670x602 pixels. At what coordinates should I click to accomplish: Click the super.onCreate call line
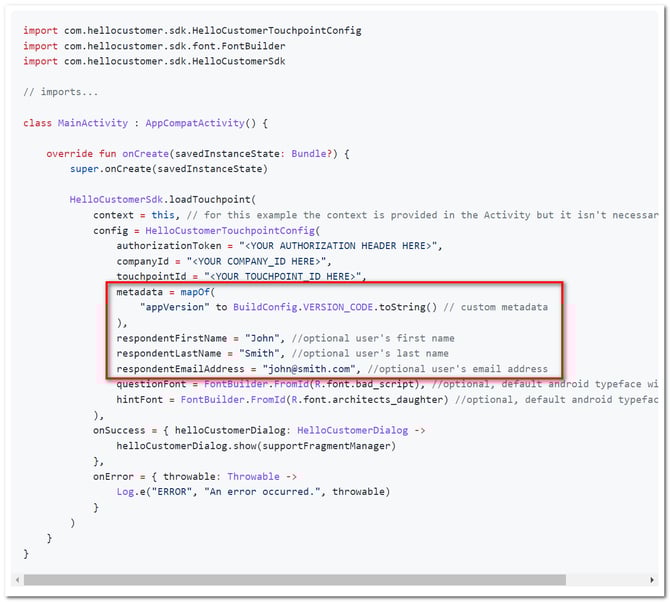[x=150, y=169]
